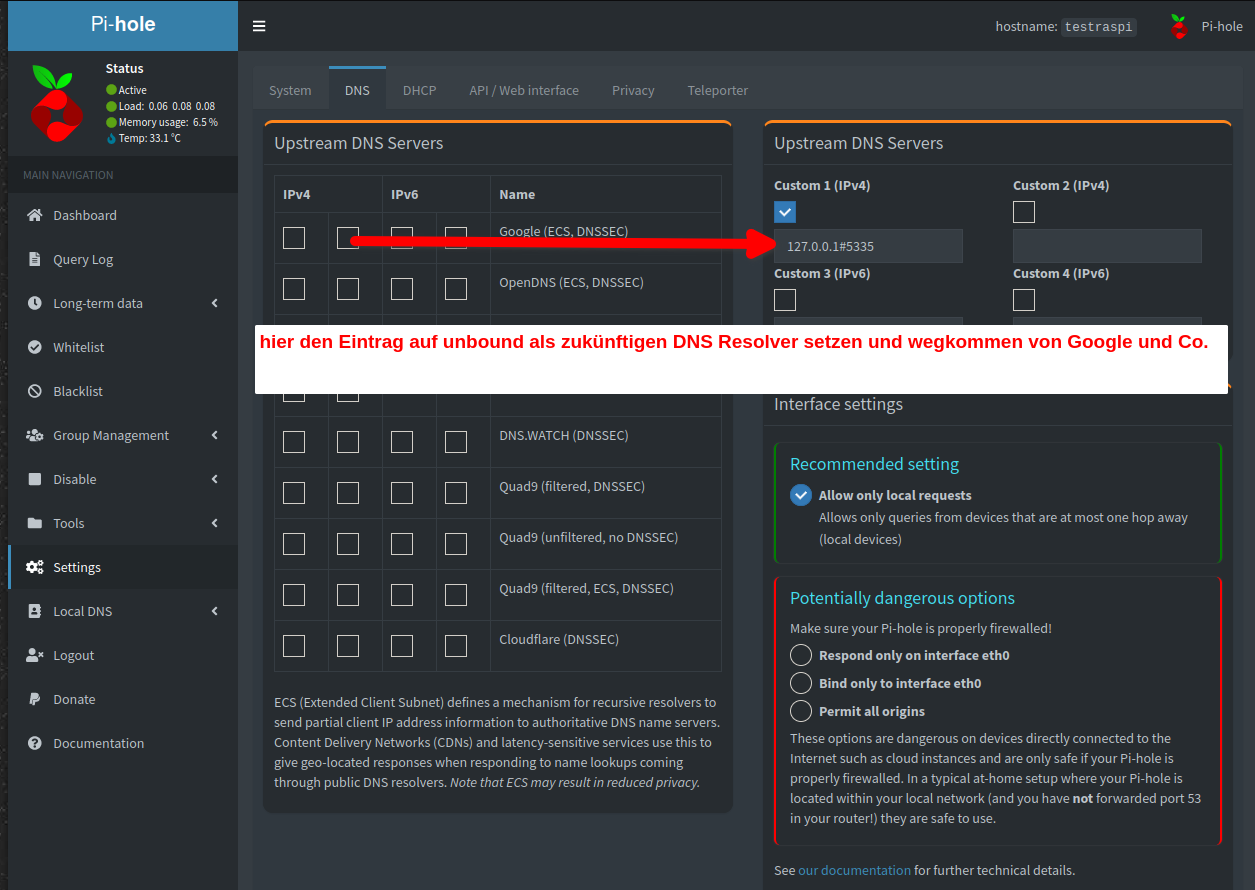Screen dimensions: 1255x890
Task: Select Respond only on interface eth0
Action: click(801, 655)
